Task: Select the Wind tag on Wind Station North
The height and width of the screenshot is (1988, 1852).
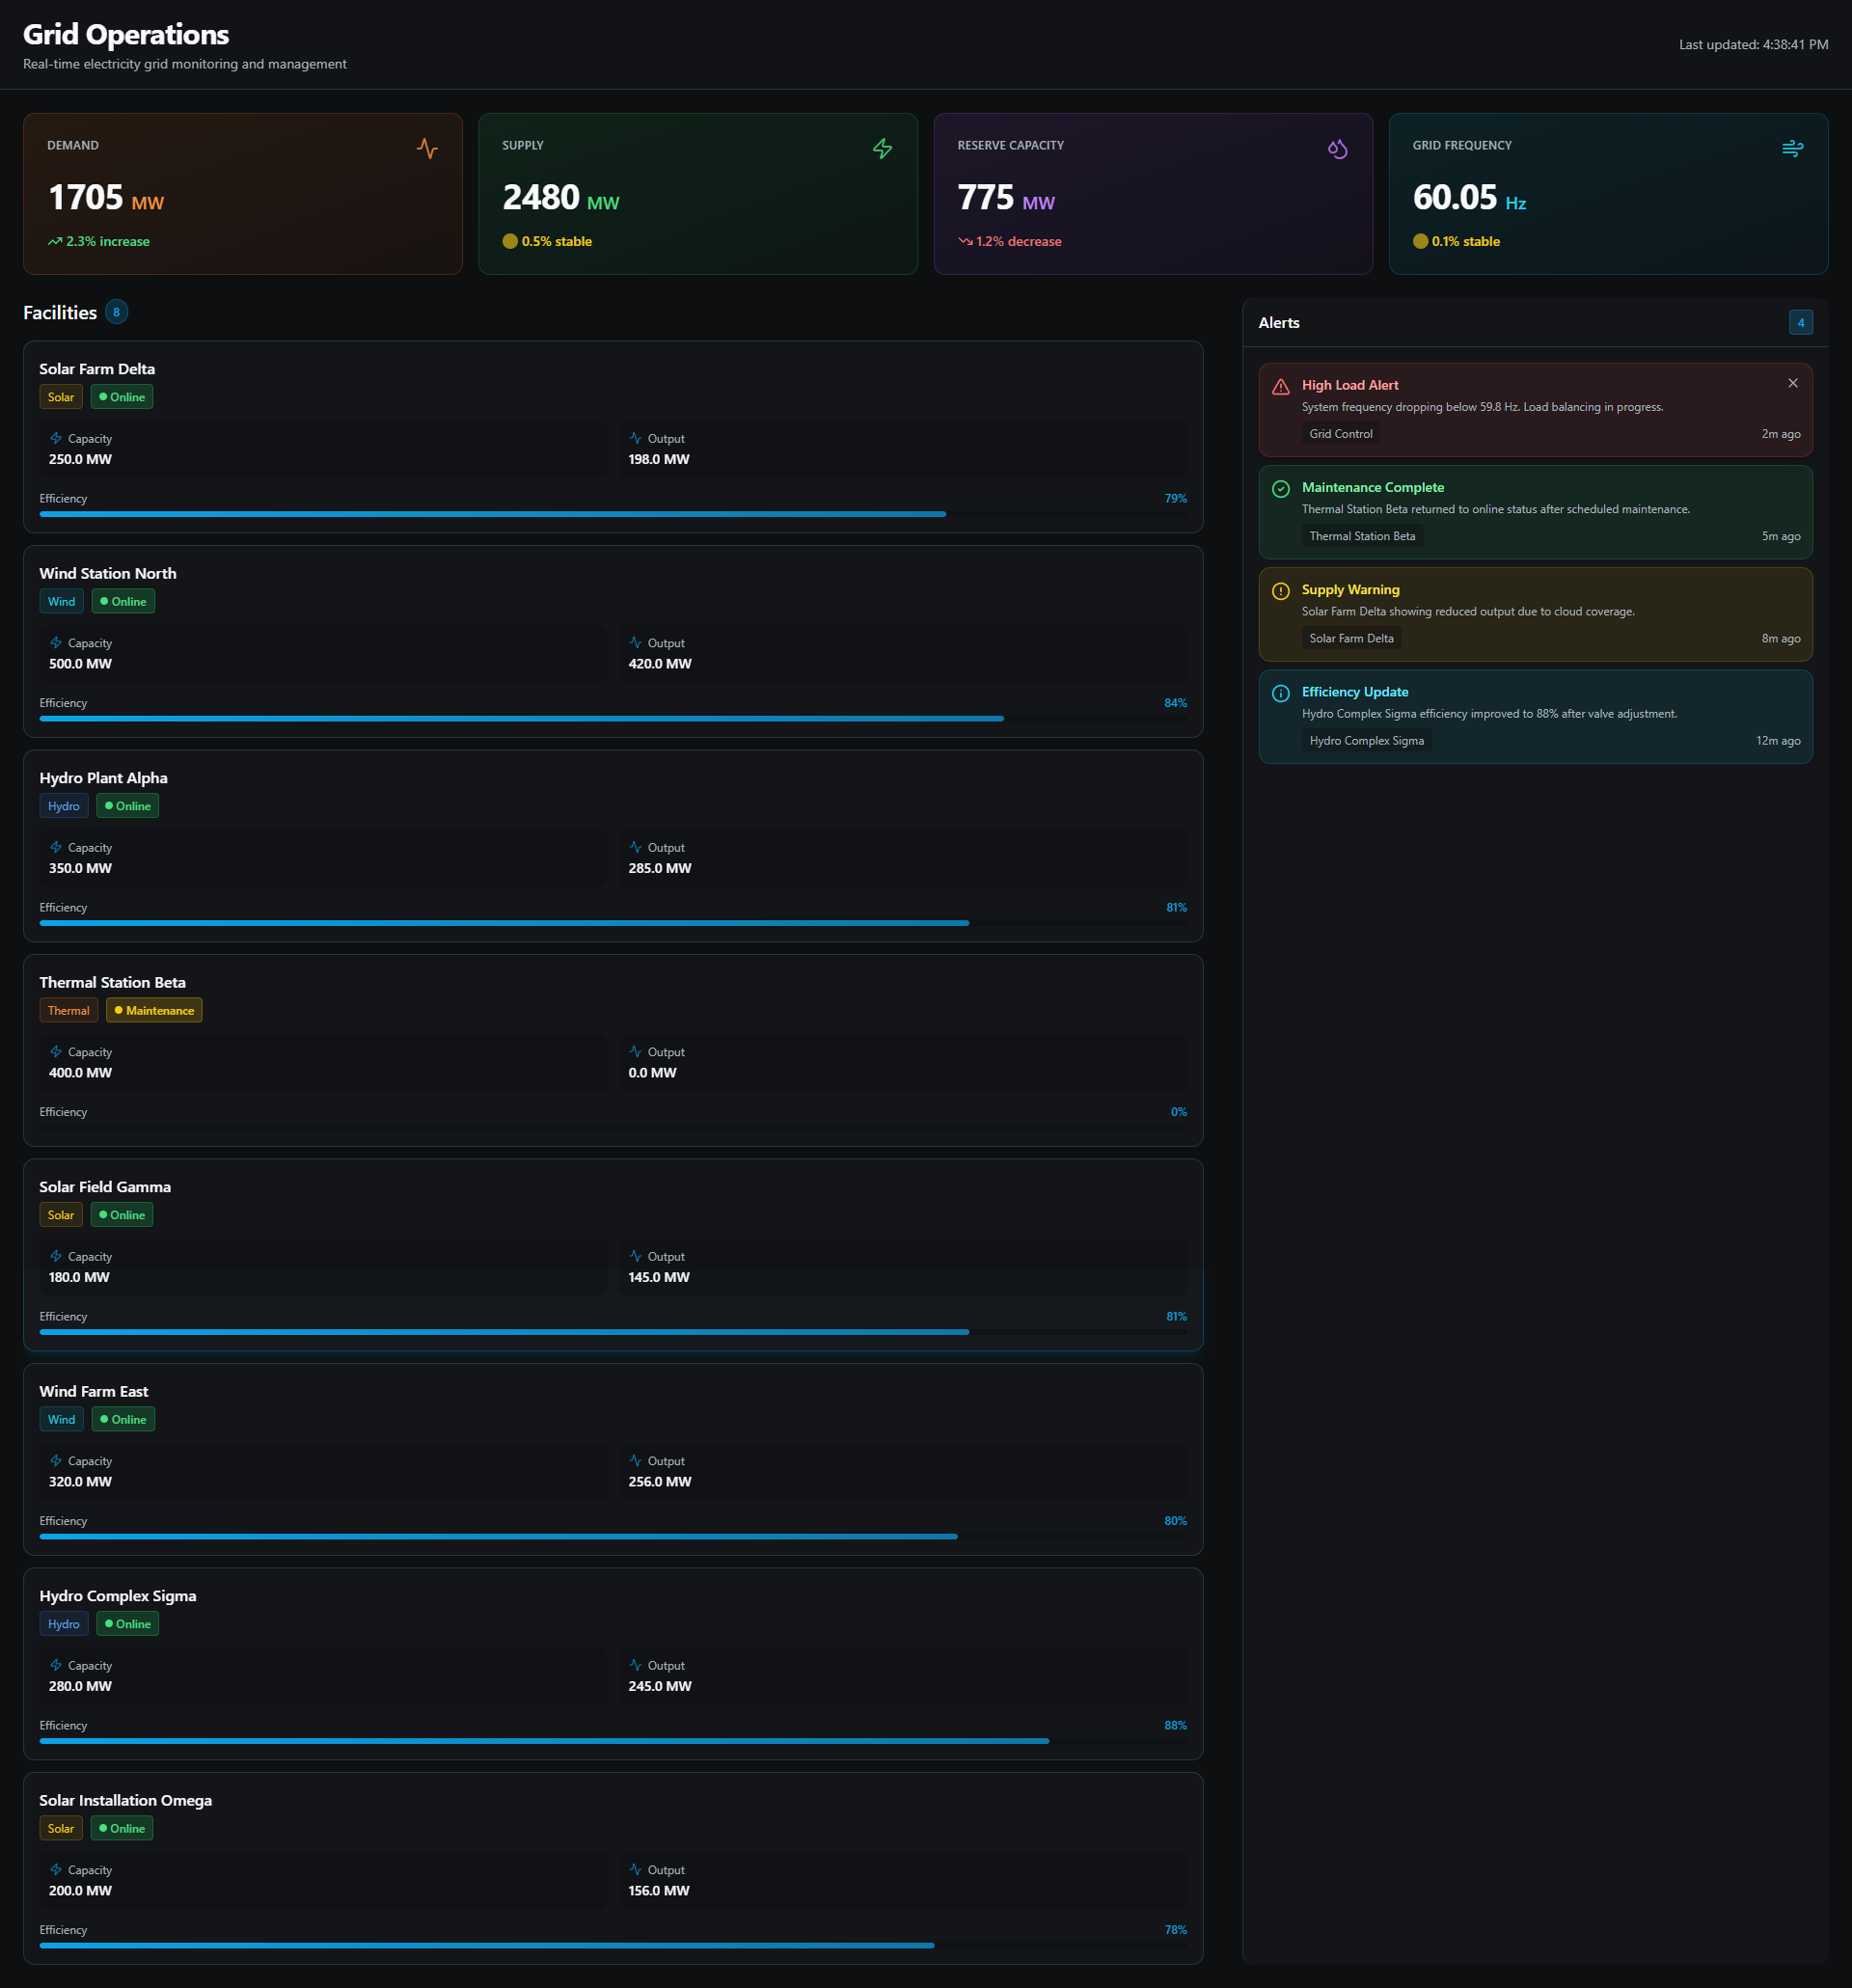Action: click(x=61, y=601)
